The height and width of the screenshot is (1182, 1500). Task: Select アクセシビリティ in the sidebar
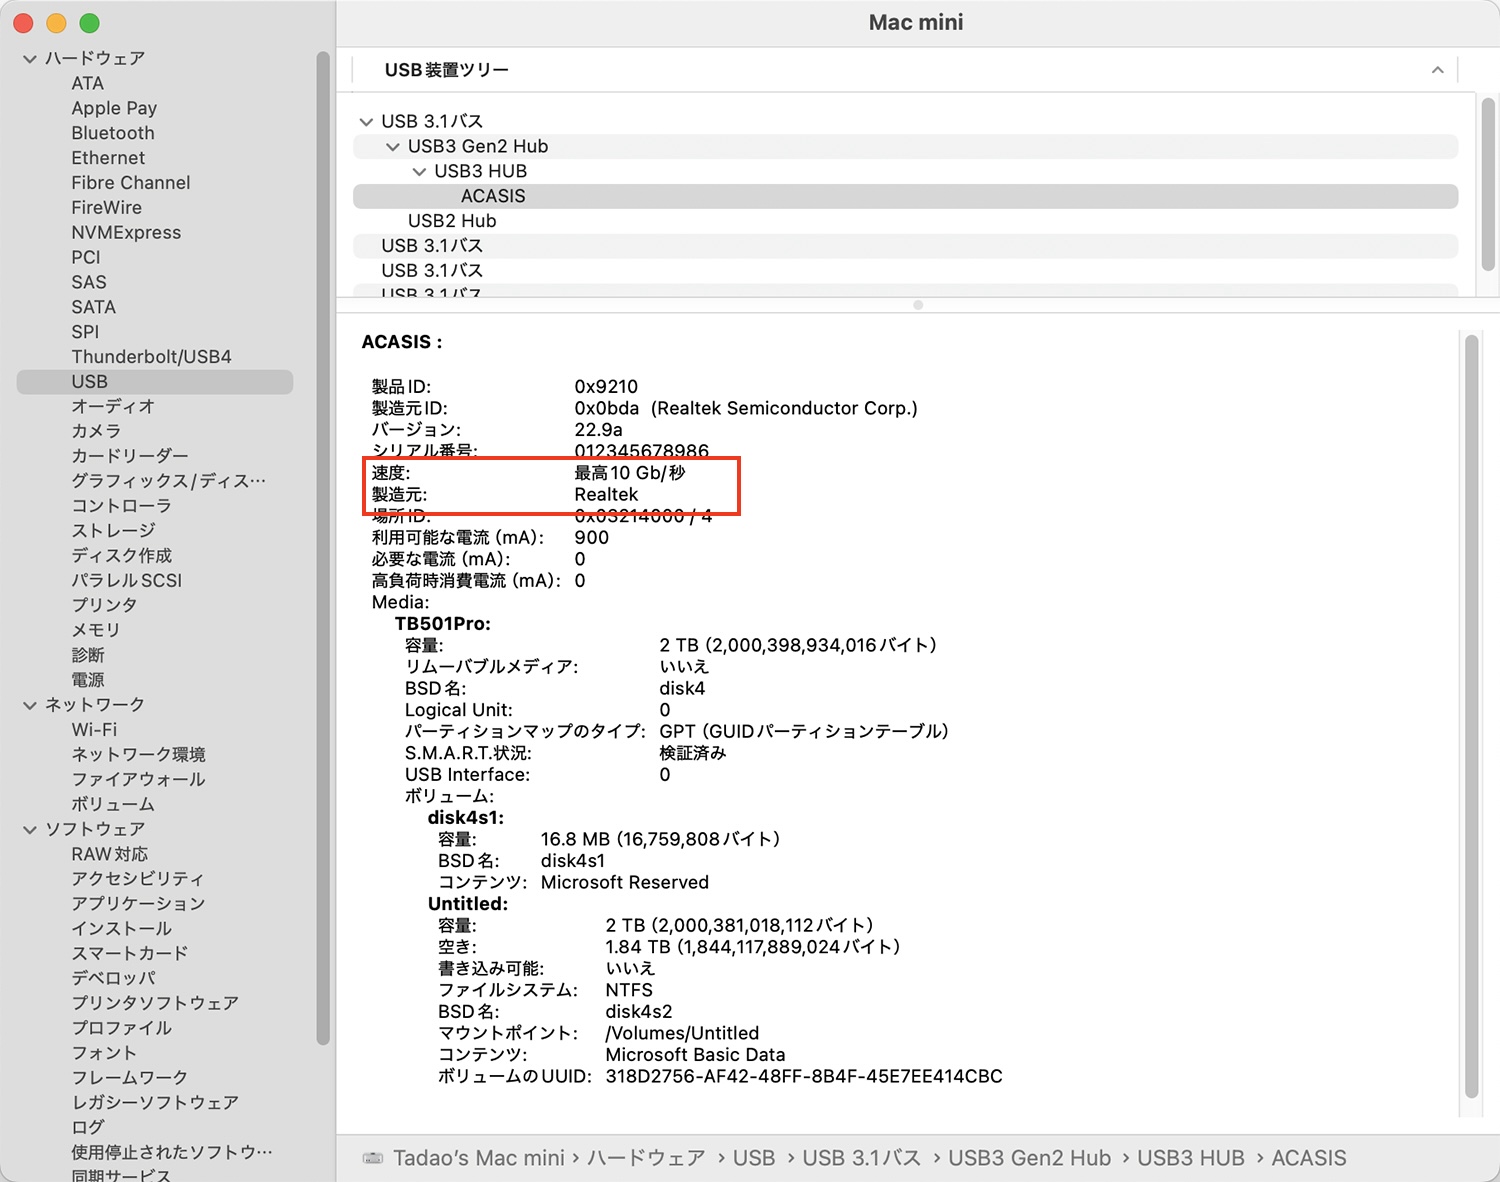[138, 879]
